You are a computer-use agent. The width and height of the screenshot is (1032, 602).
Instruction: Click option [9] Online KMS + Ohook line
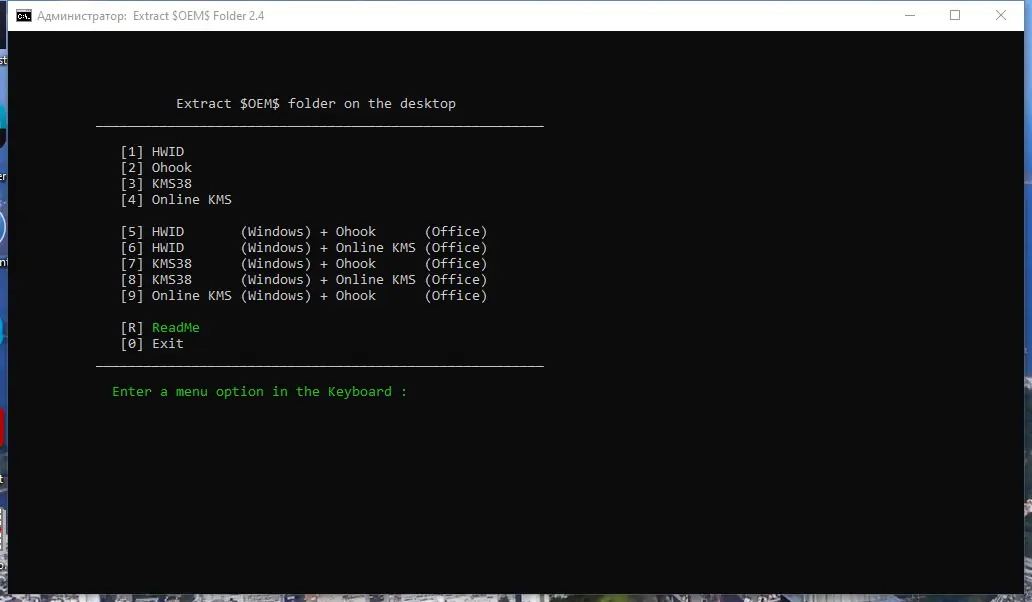click(304, 295)
